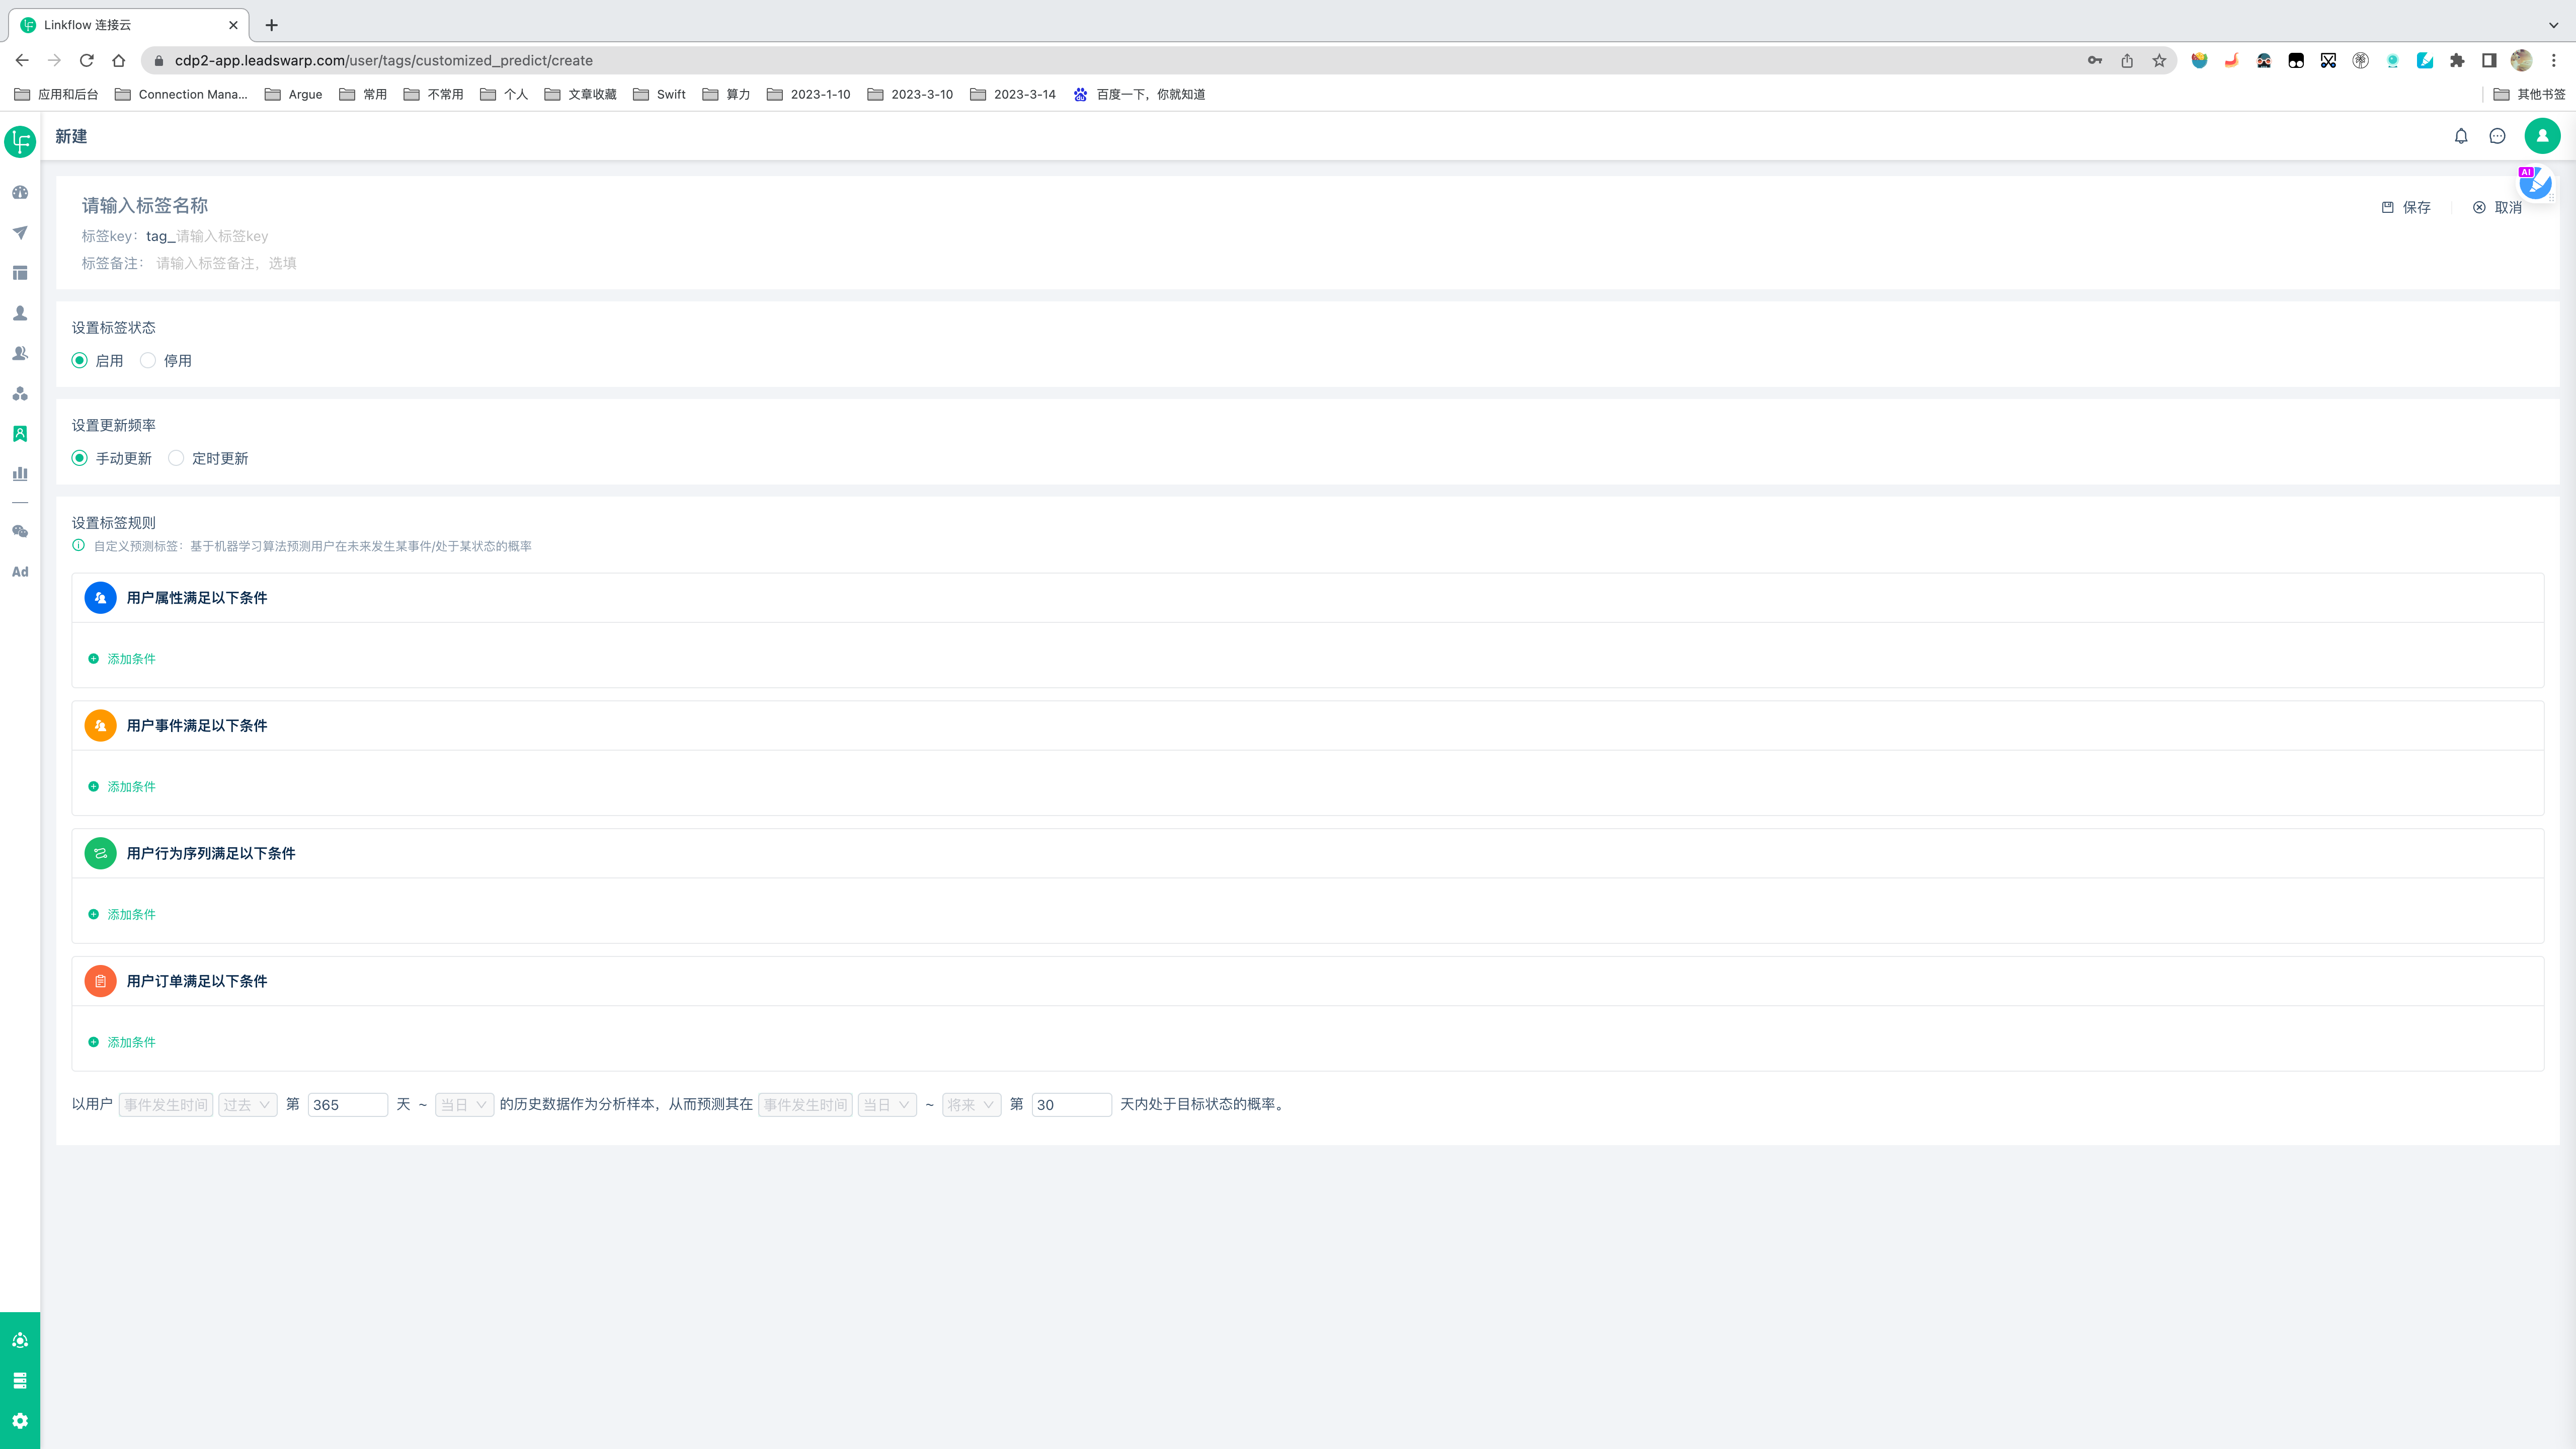Click the orange user event condition icon
Viewport: 2576px width, 1449px height.
tap(100, 726)
